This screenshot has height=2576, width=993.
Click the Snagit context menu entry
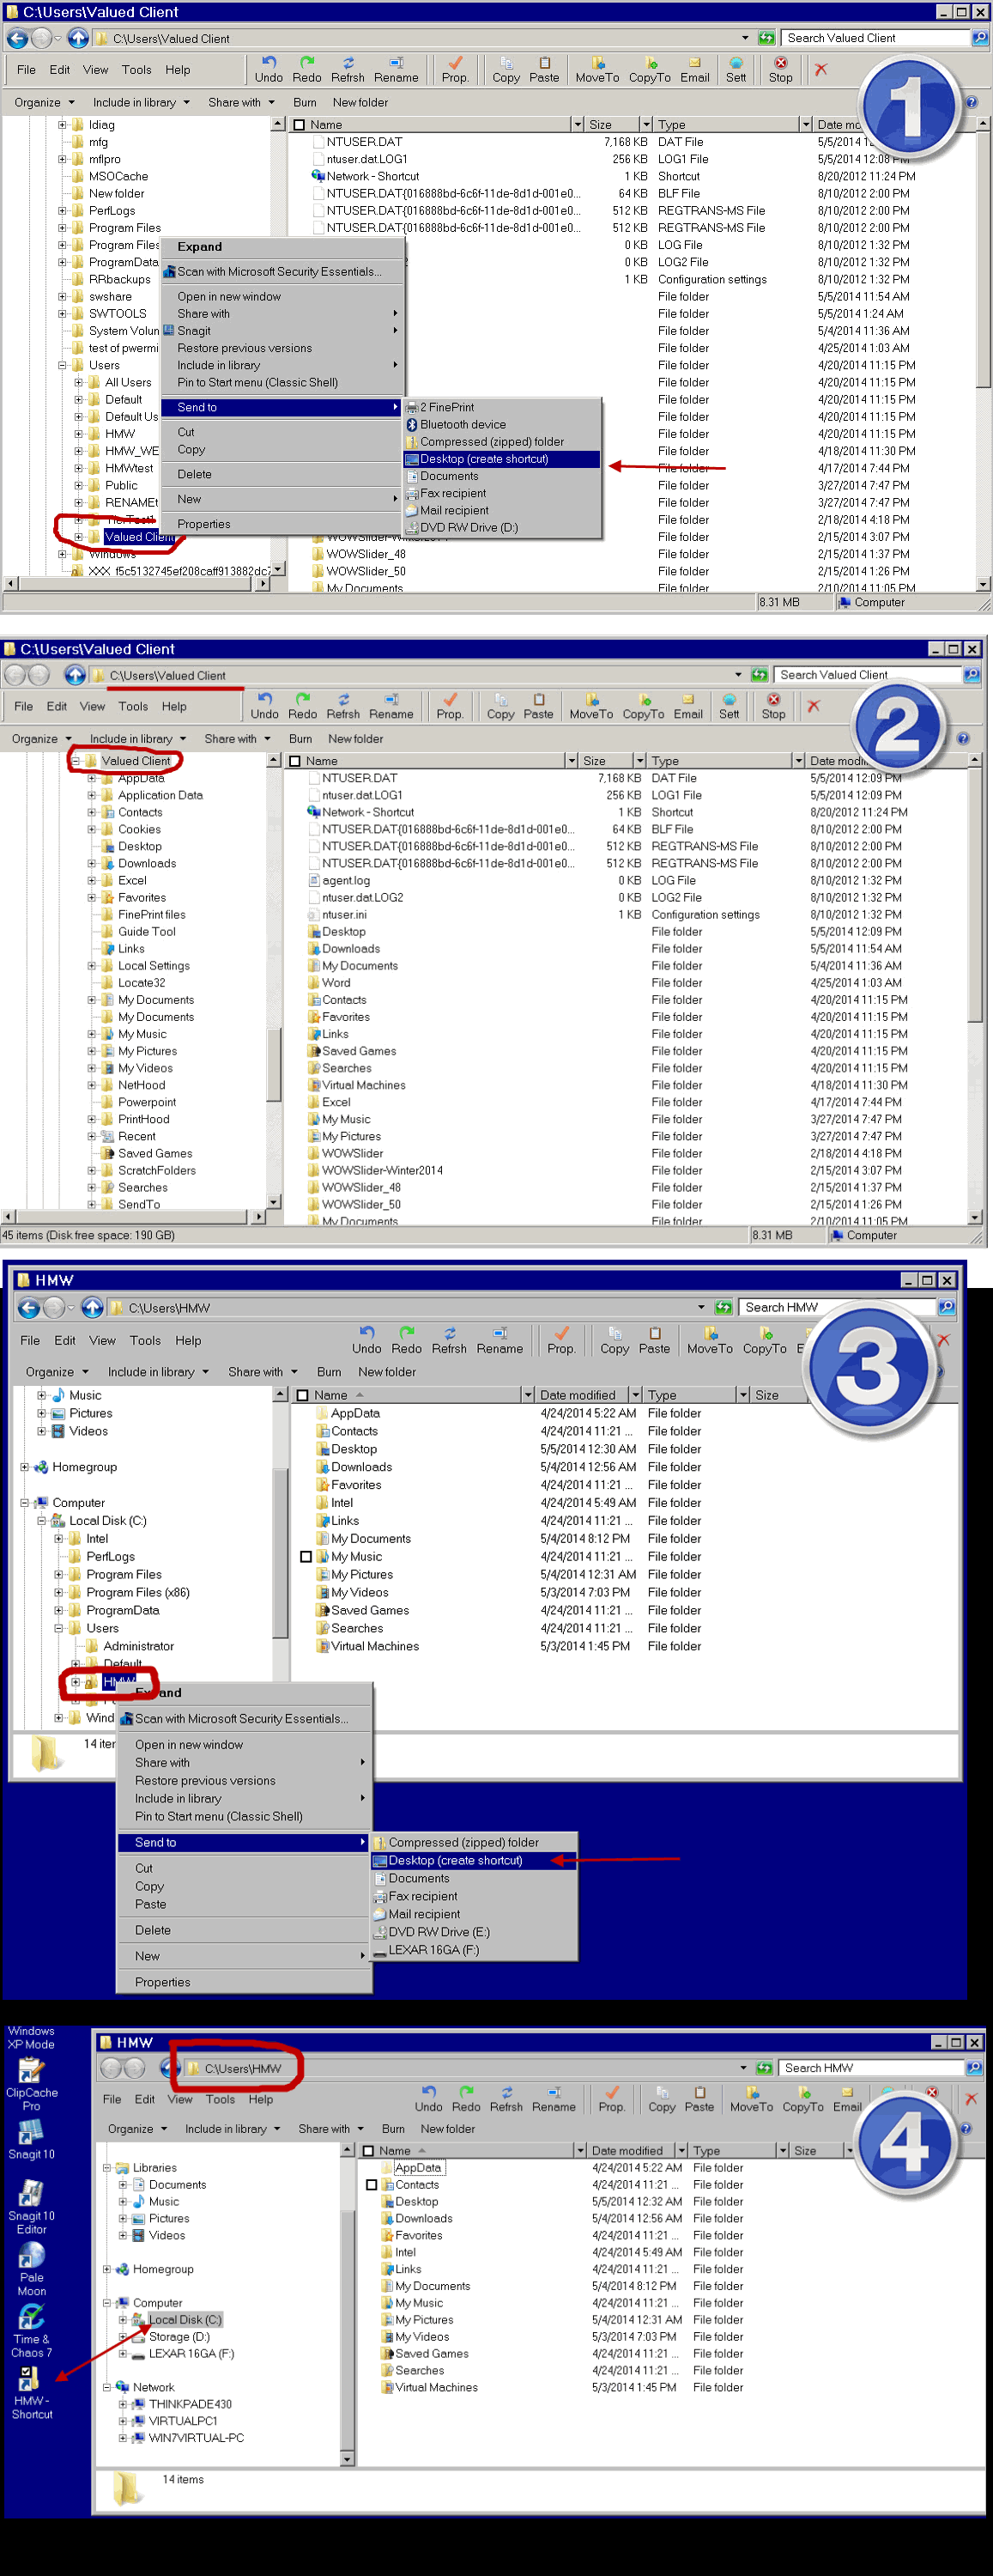point(194,331)
